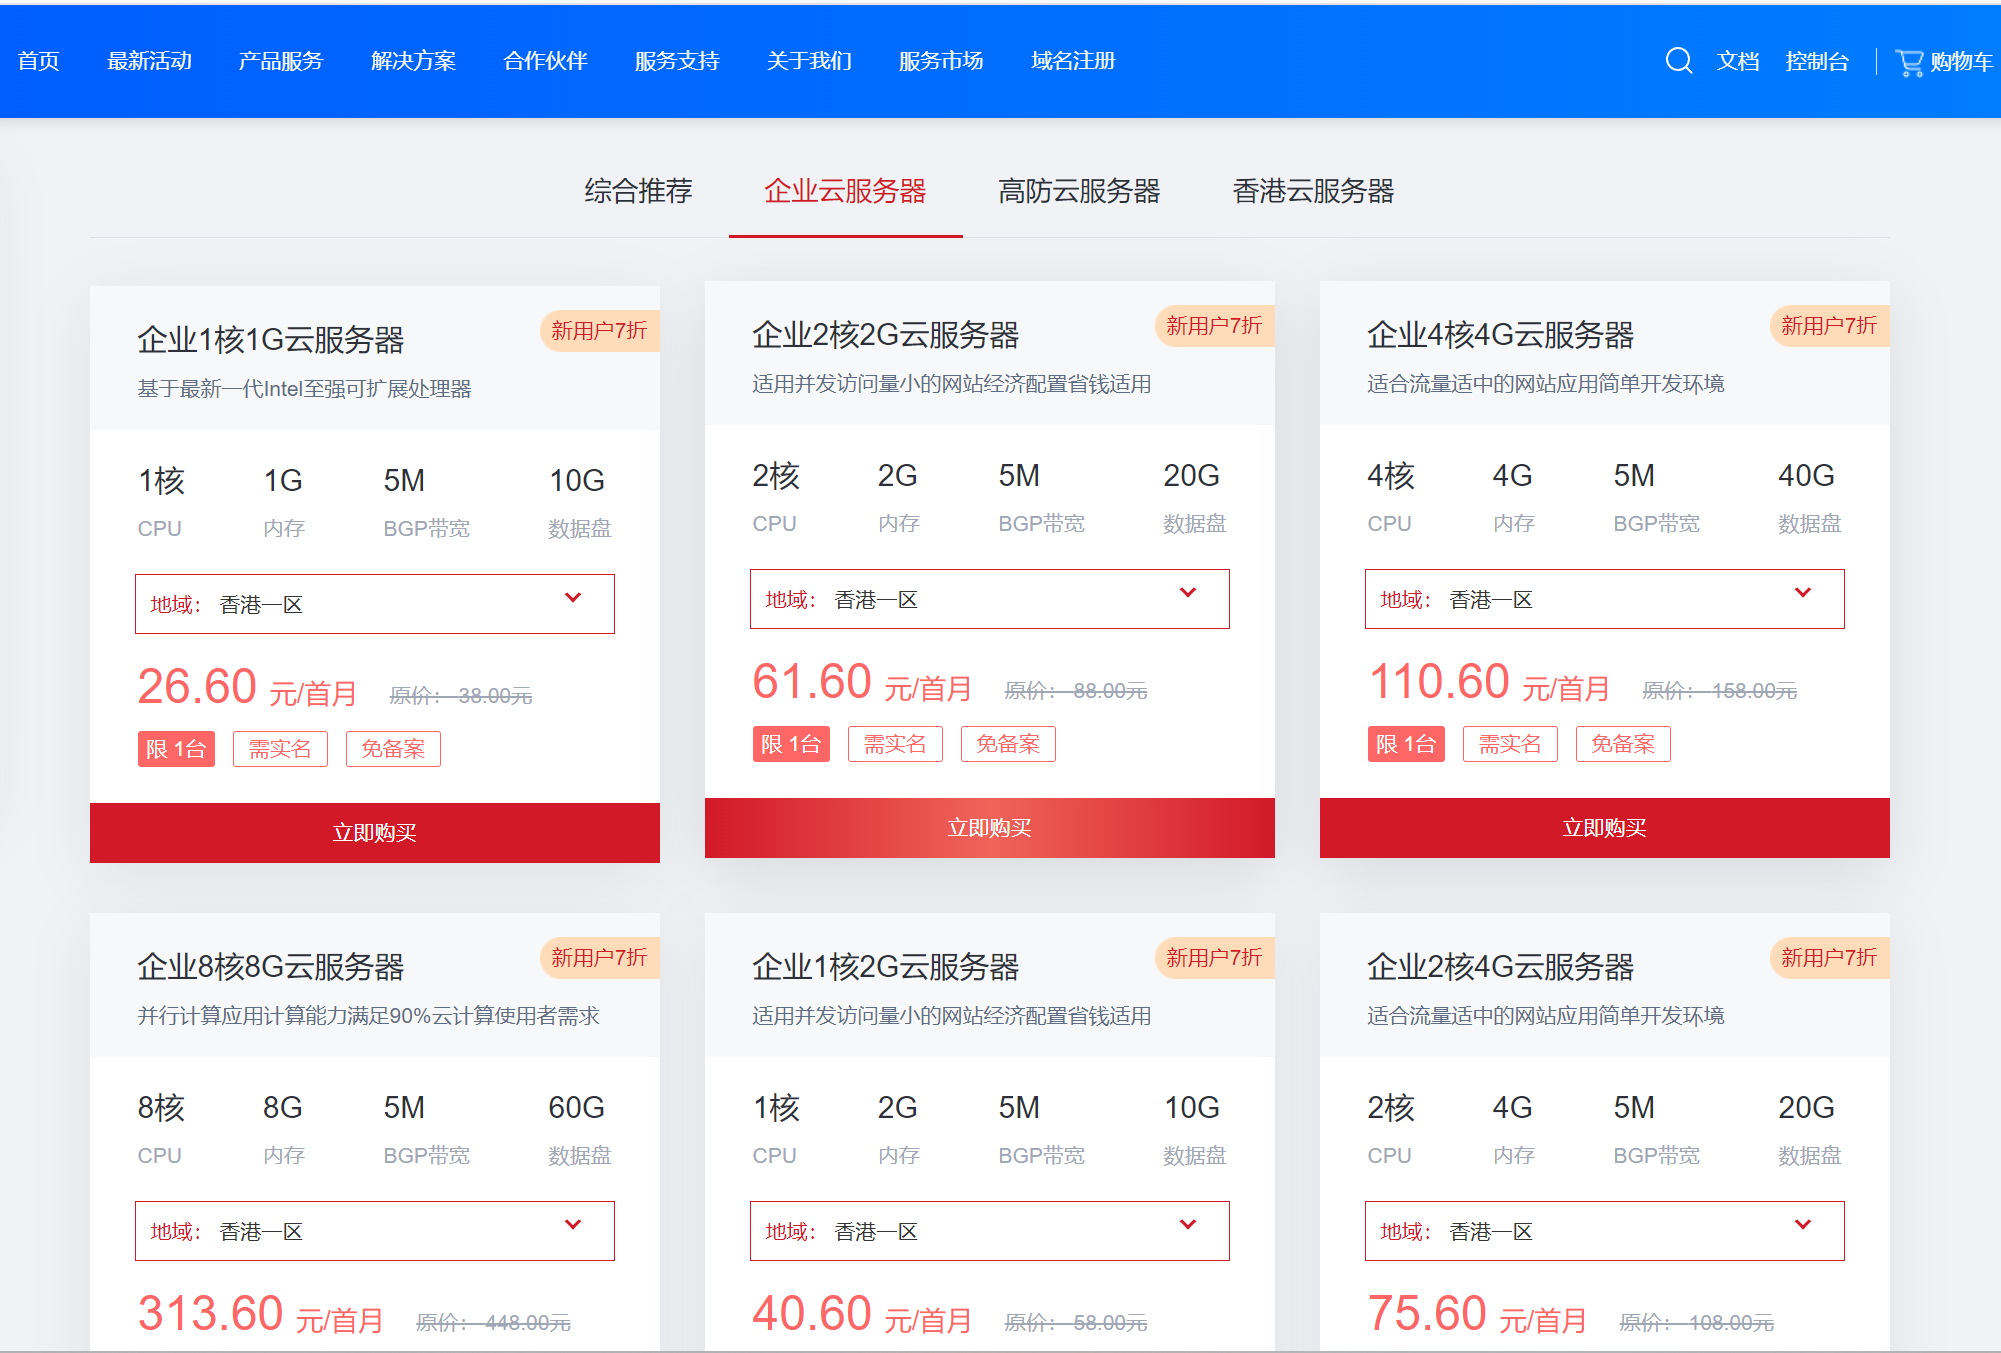Open region dropdown on 企业8核8G云服务器
2001x1353 pixels.
374,1230
